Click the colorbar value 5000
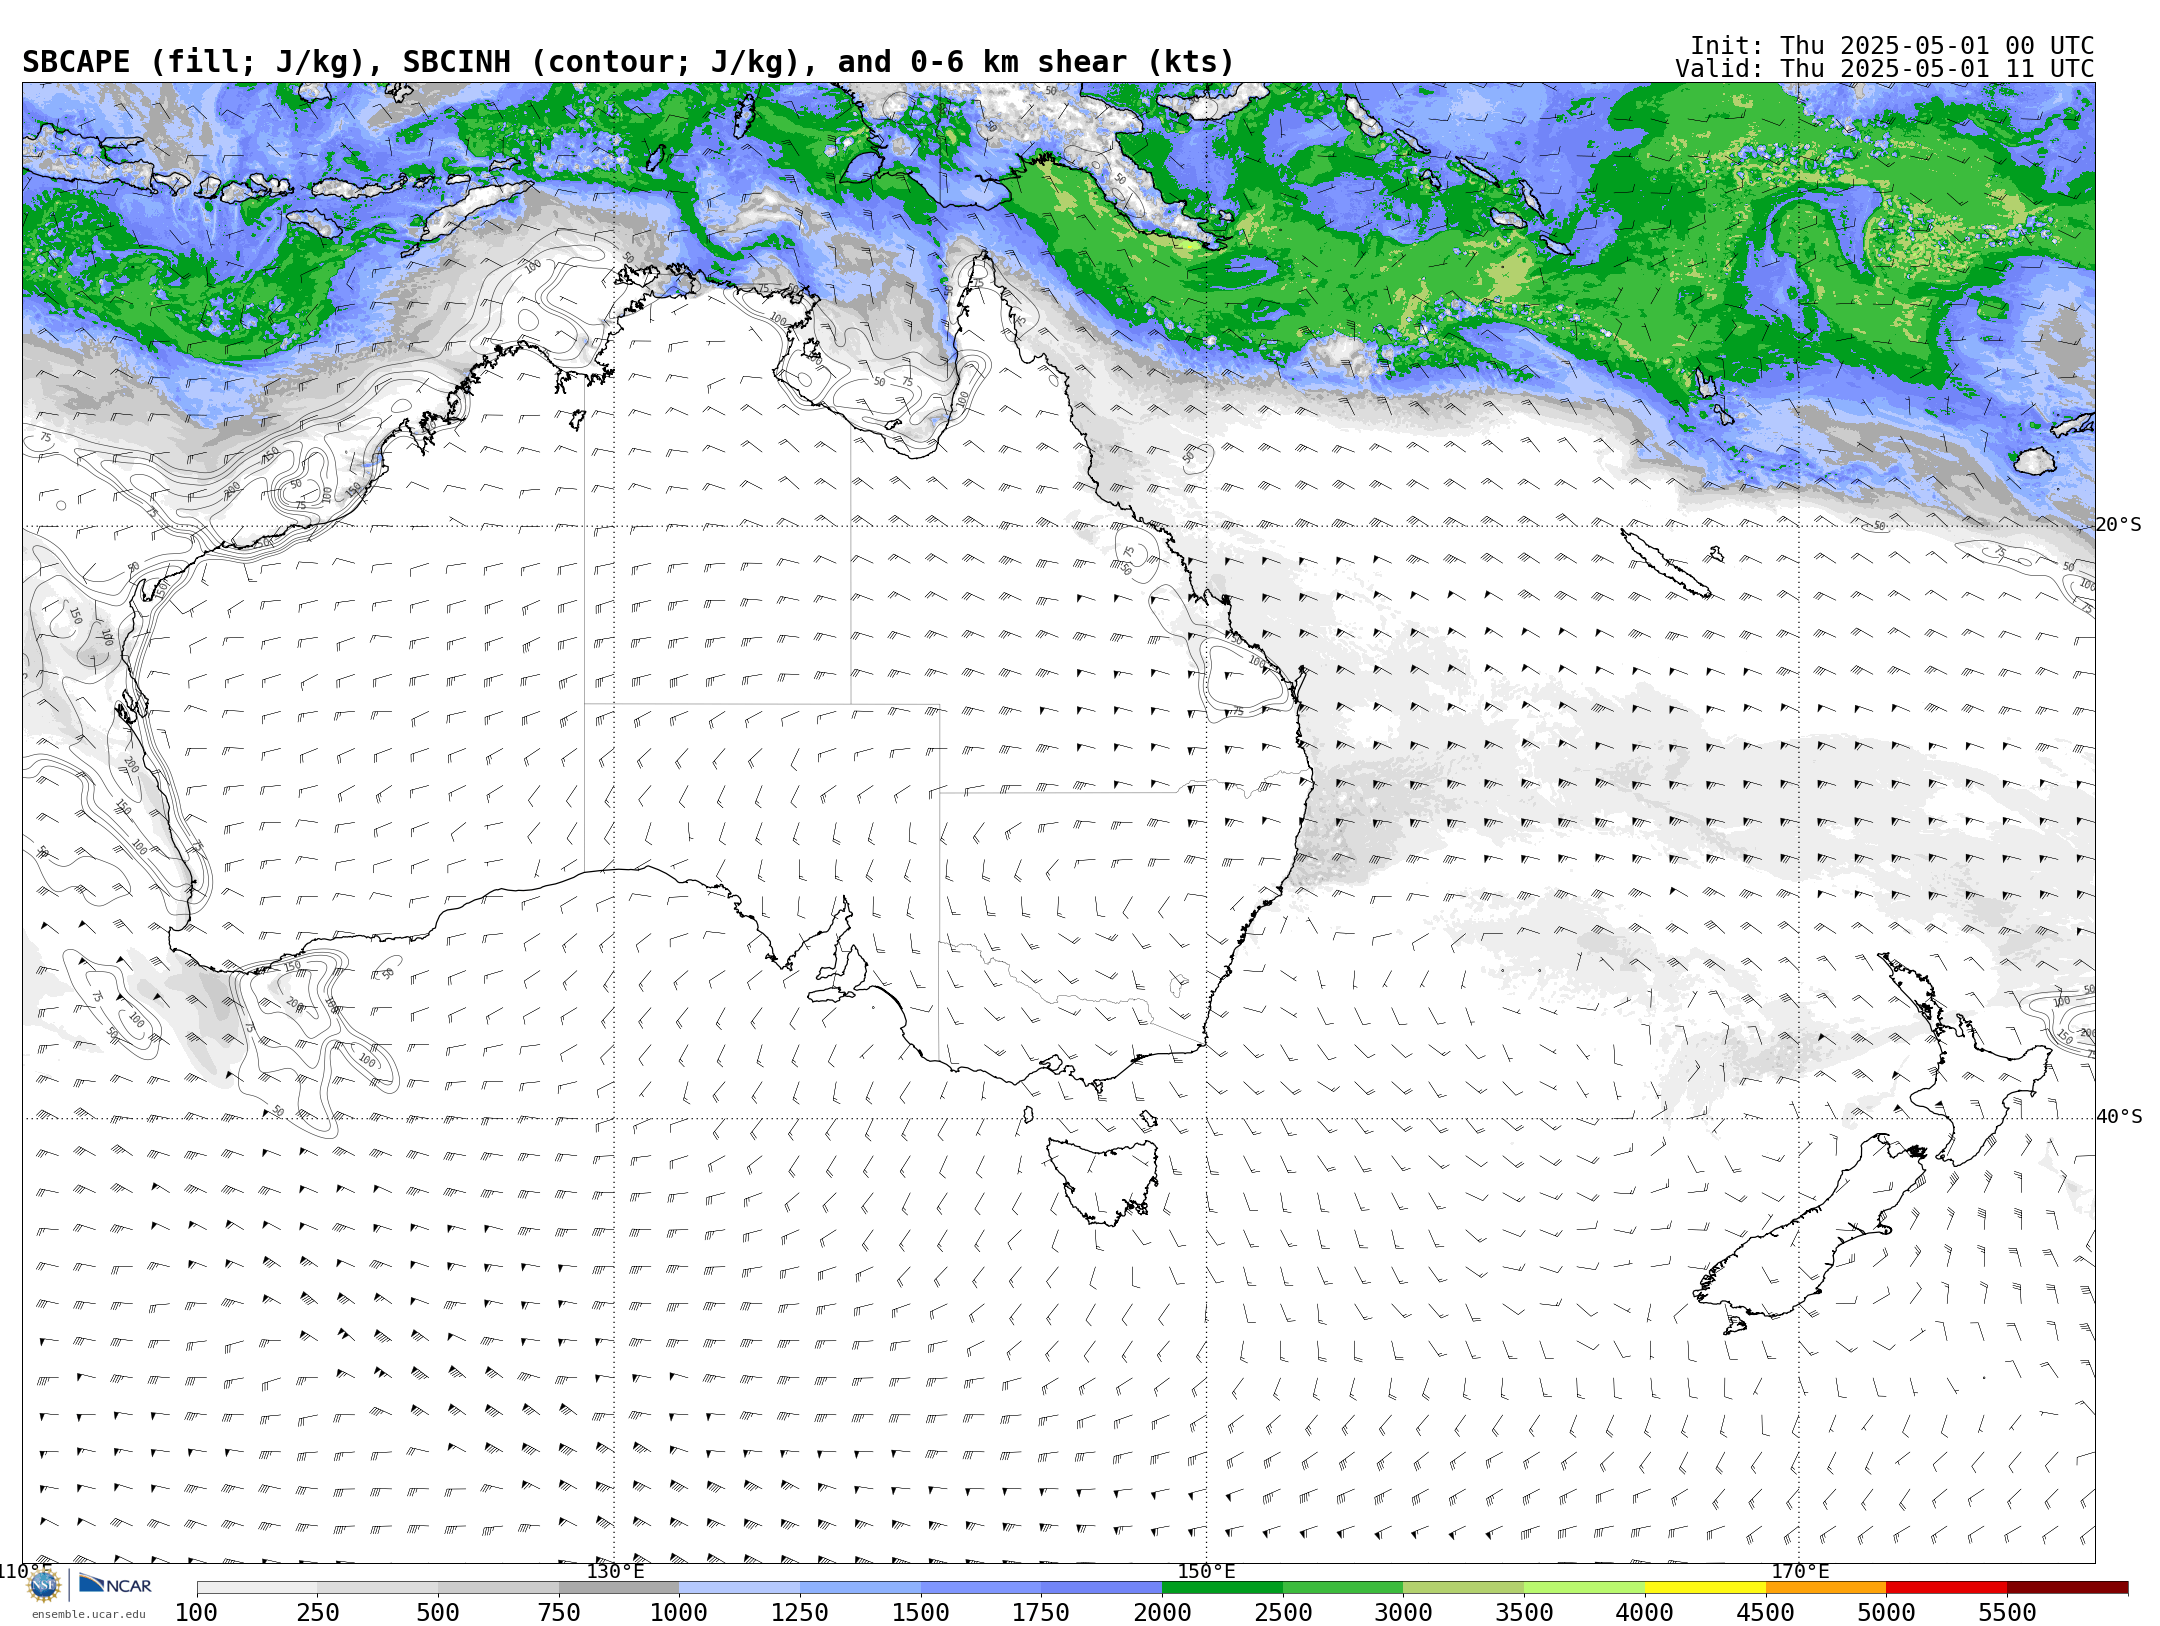 tap(1886, 1612)
